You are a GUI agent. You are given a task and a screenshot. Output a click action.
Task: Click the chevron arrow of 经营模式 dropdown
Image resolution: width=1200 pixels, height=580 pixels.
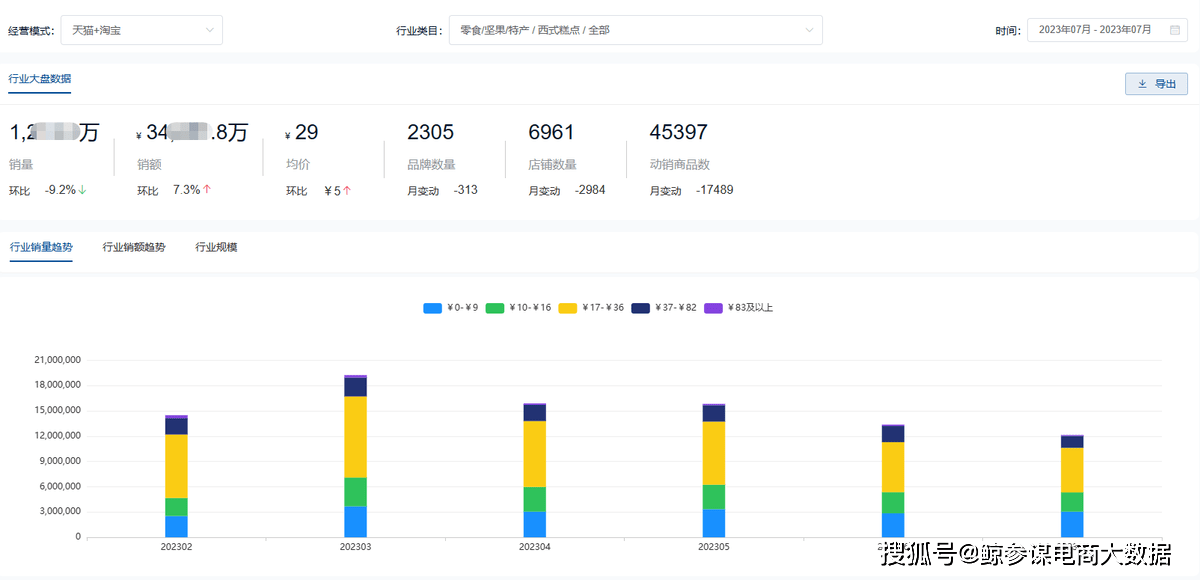click(210, 30)
